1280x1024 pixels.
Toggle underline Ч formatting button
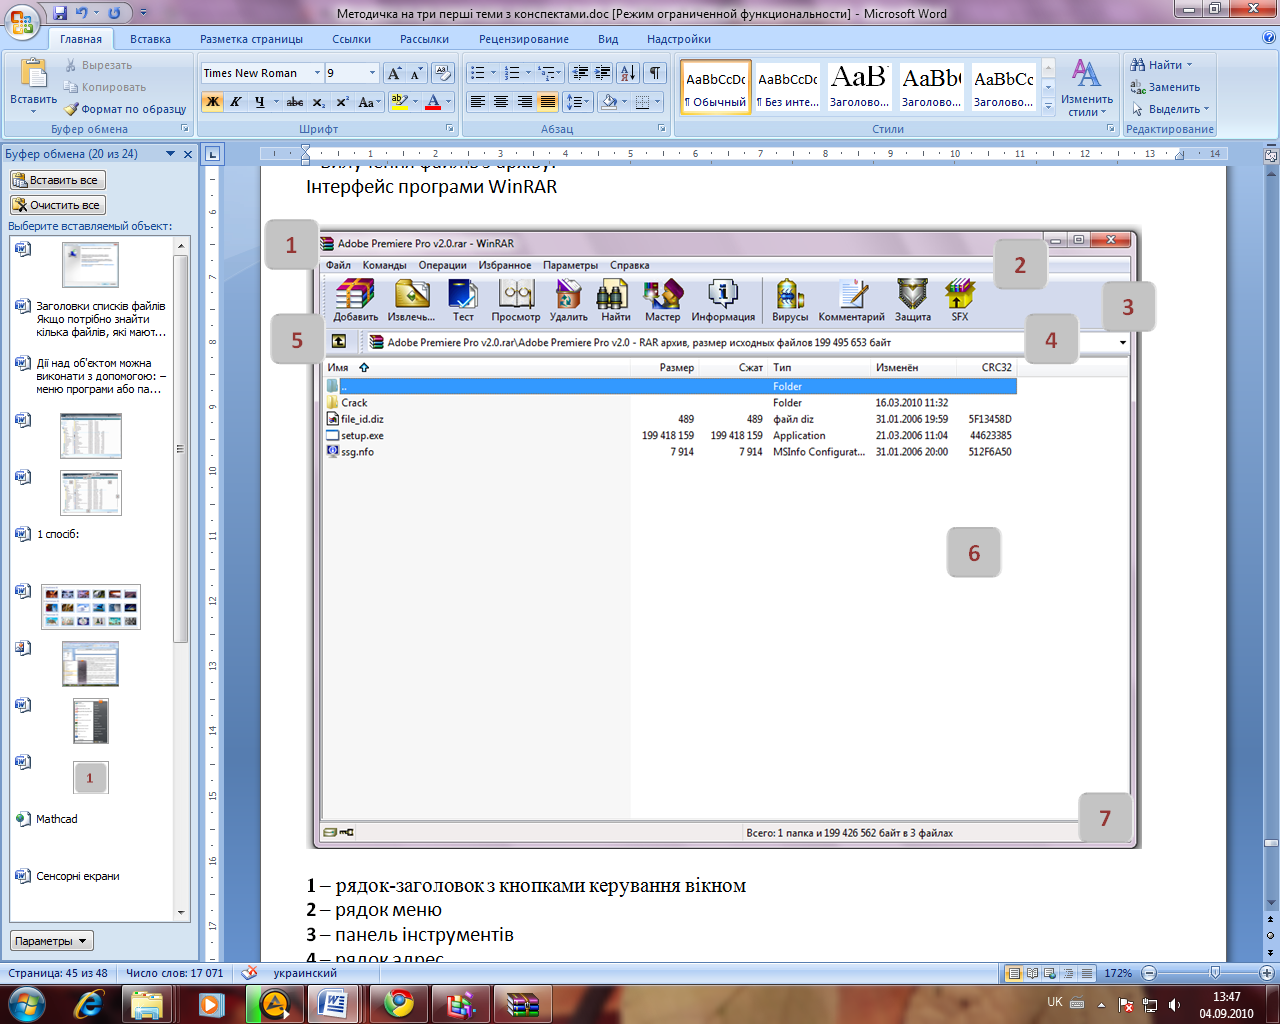259,102
